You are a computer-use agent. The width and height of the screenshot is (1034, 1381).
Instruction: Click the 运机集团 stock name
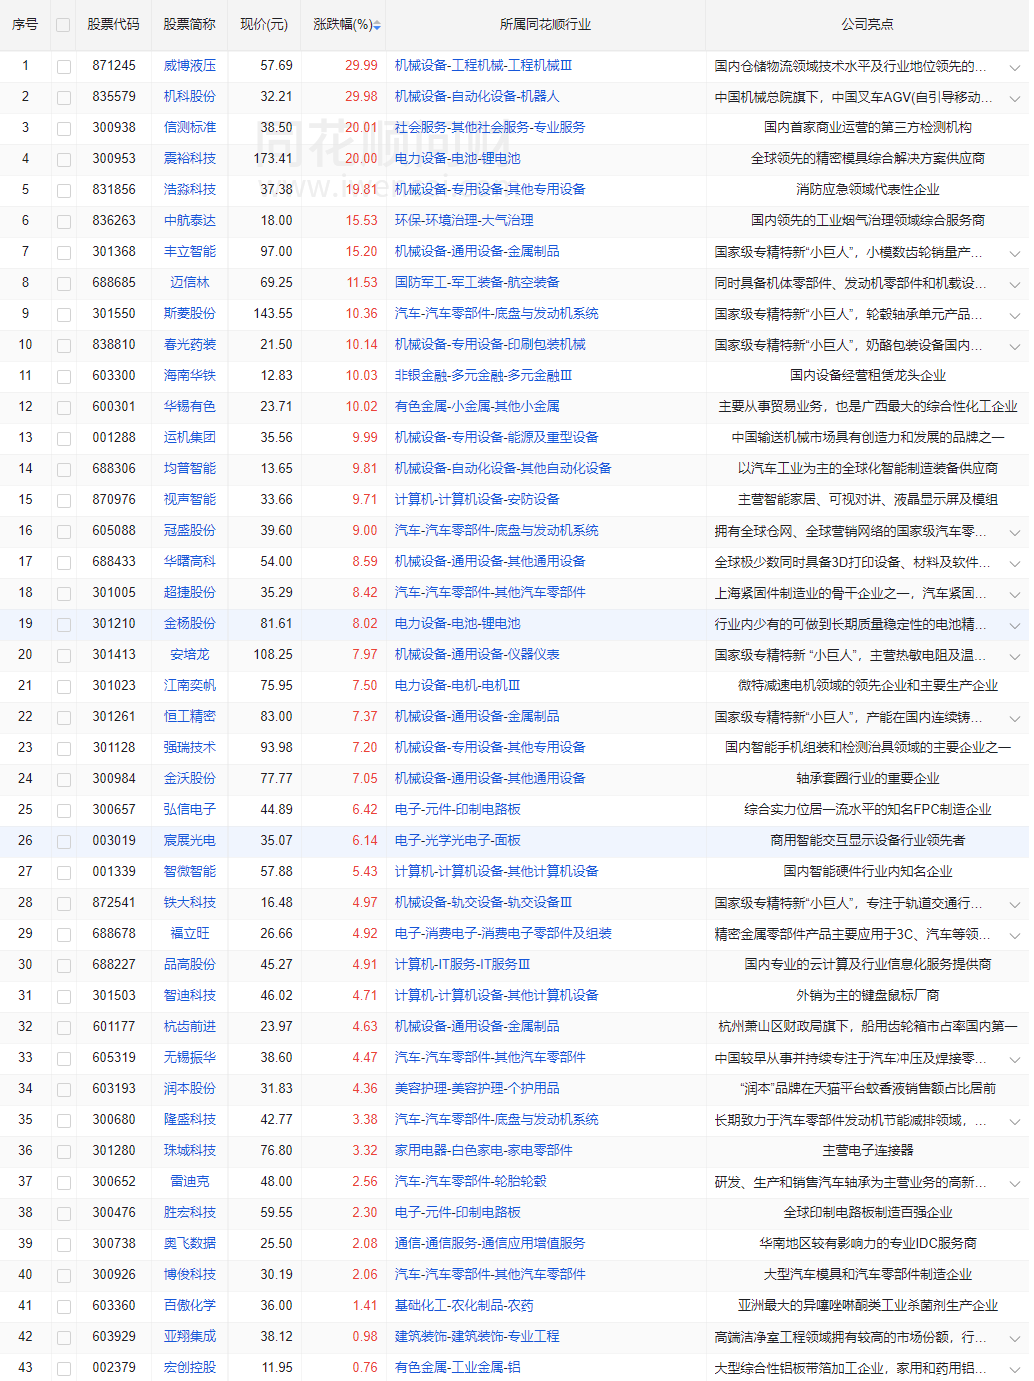point(190,437)
